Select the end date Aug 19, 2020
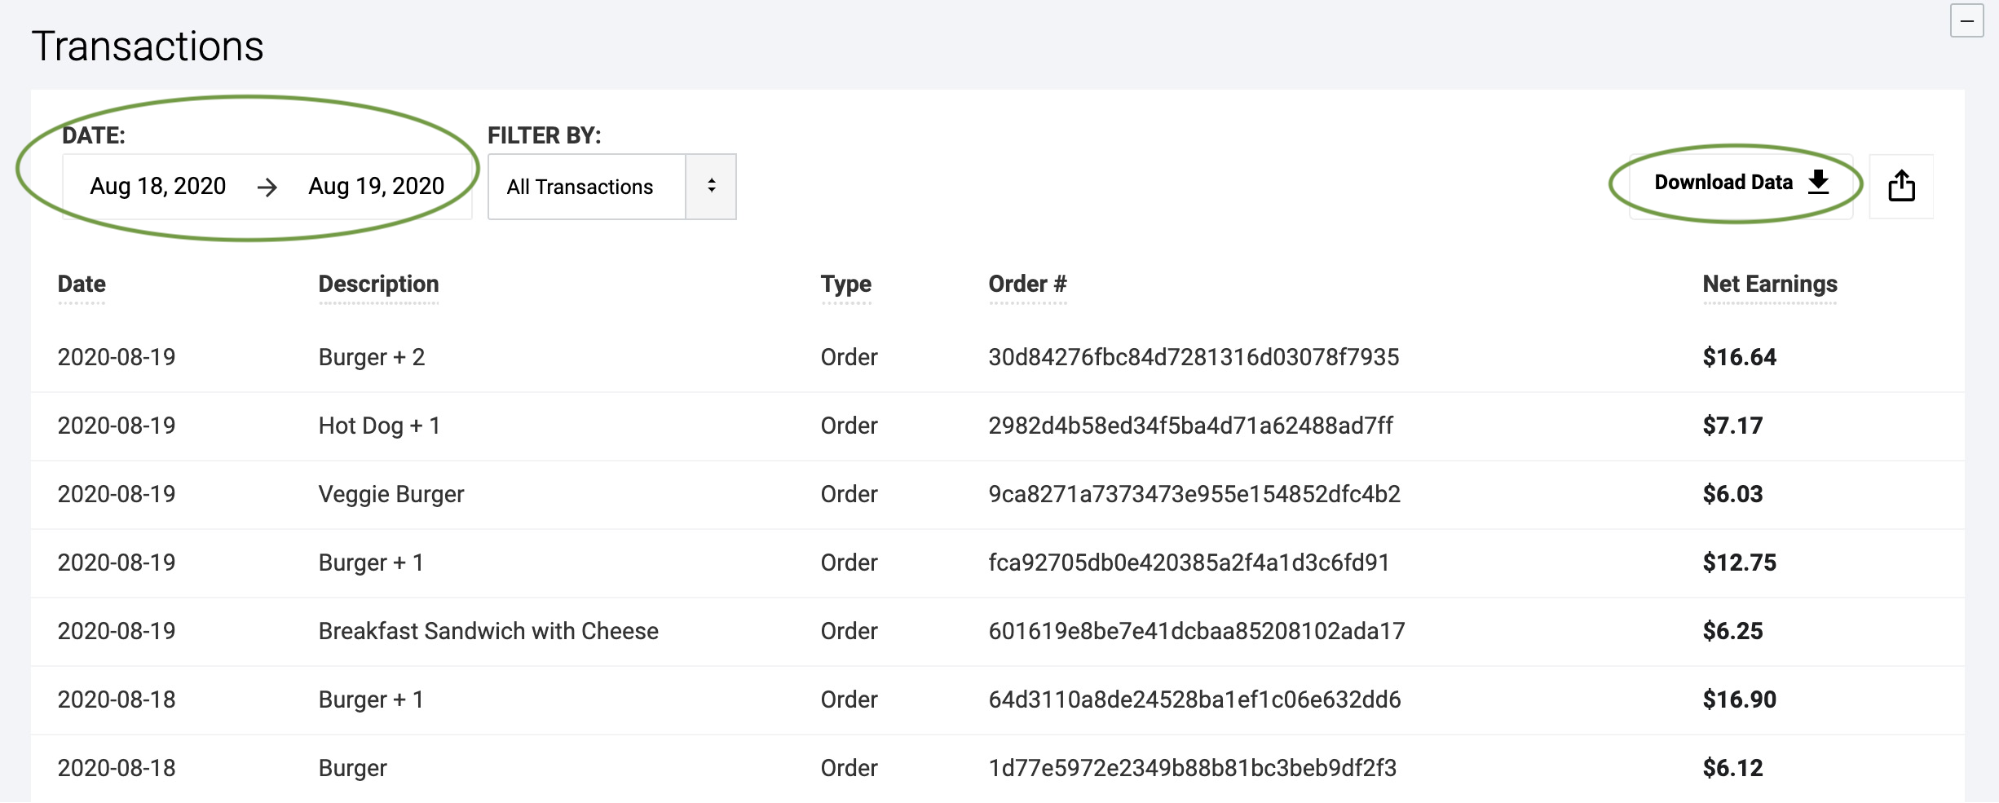This screenshot has width=1999, height=803. (376, 187)
